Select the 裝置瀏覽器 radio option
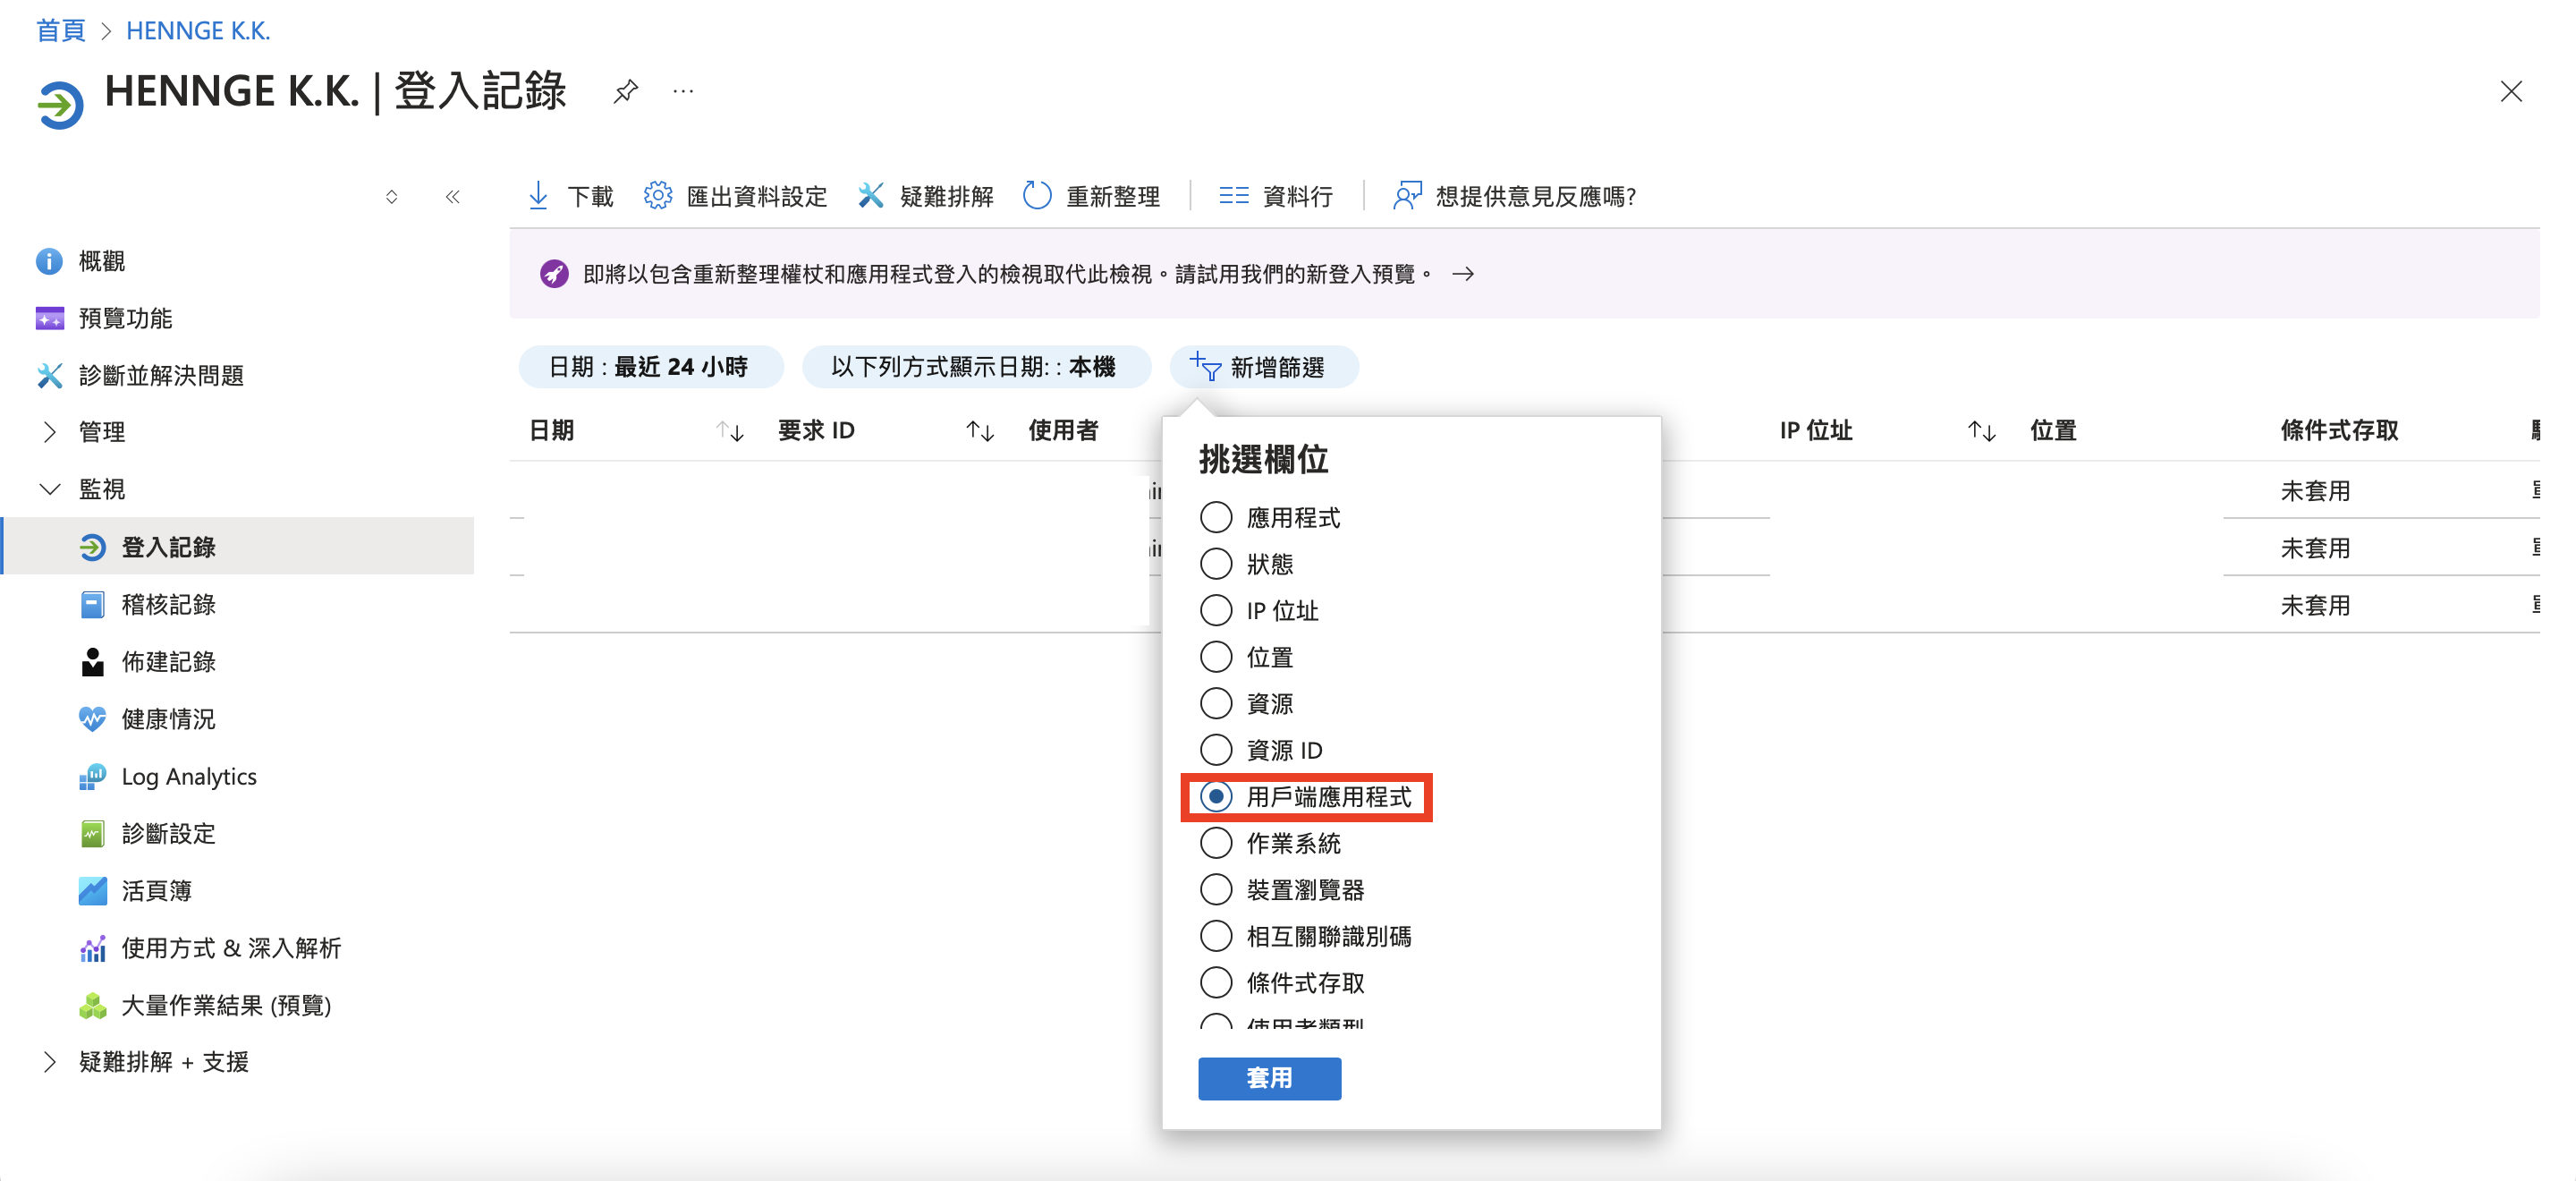2576x1181 pixels. point(1215,889)
